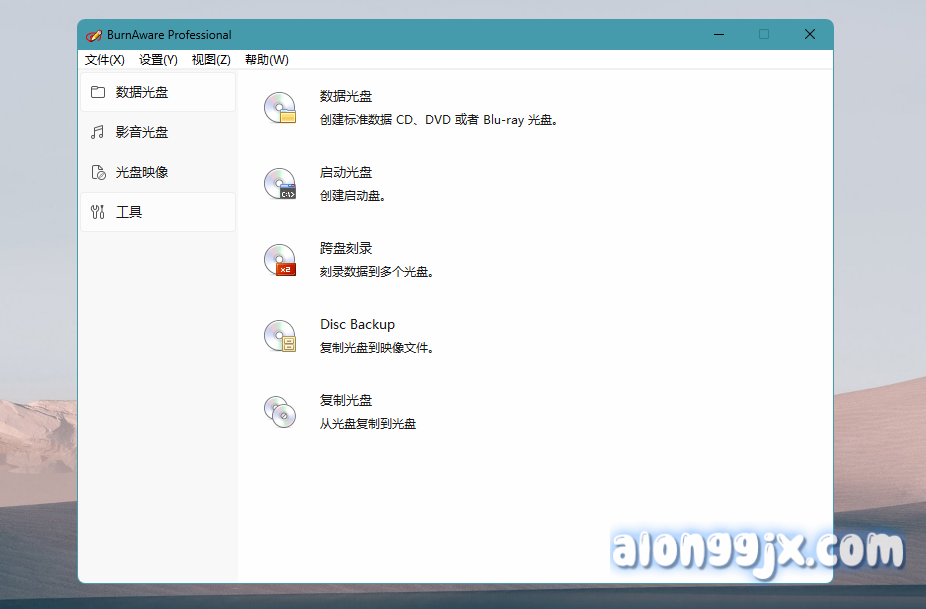Click the 光盘映像 file icon in sidebar
Viewport: 926px width, 609px height.
pos(98,172)
